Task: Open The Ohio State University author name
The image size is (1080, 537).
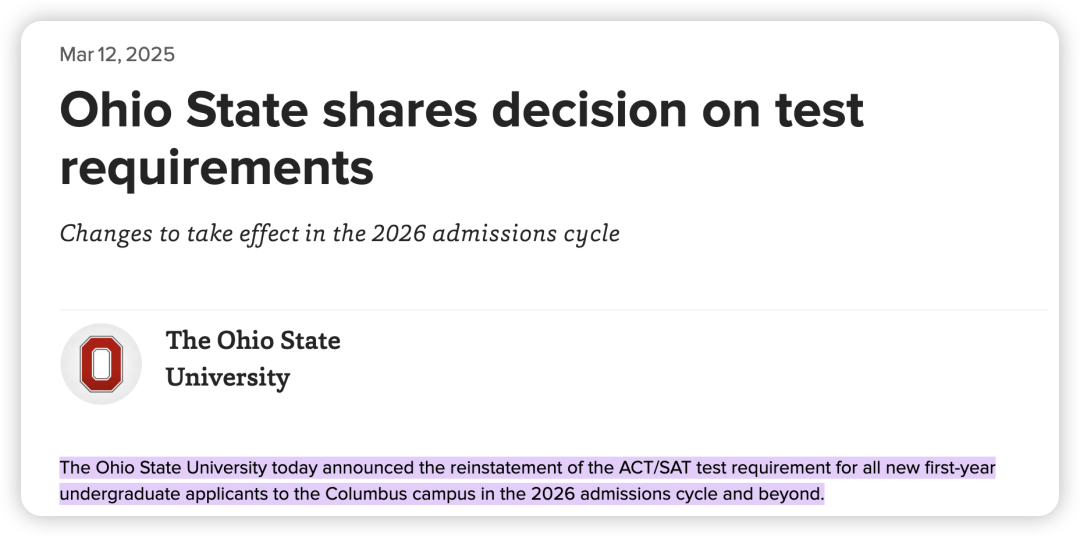Action: pos(253,359)
